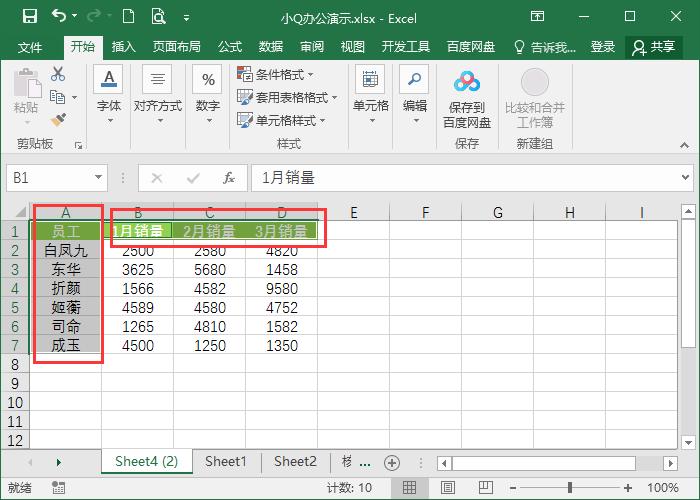Switch to the 公式 tab
The width and height of the screenshot is (700, 500).
[230, 46]
